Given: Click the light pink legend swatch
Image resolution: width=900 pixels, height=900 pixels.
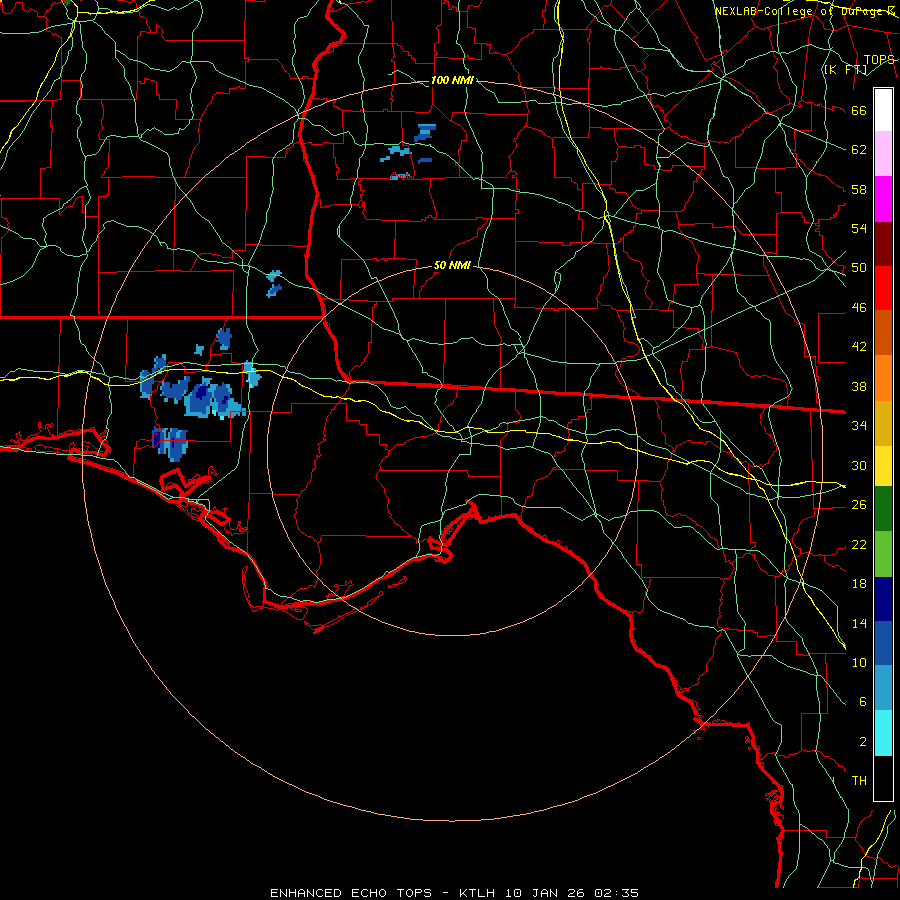Looking at the screenshot, I should [x=883, y=154].
